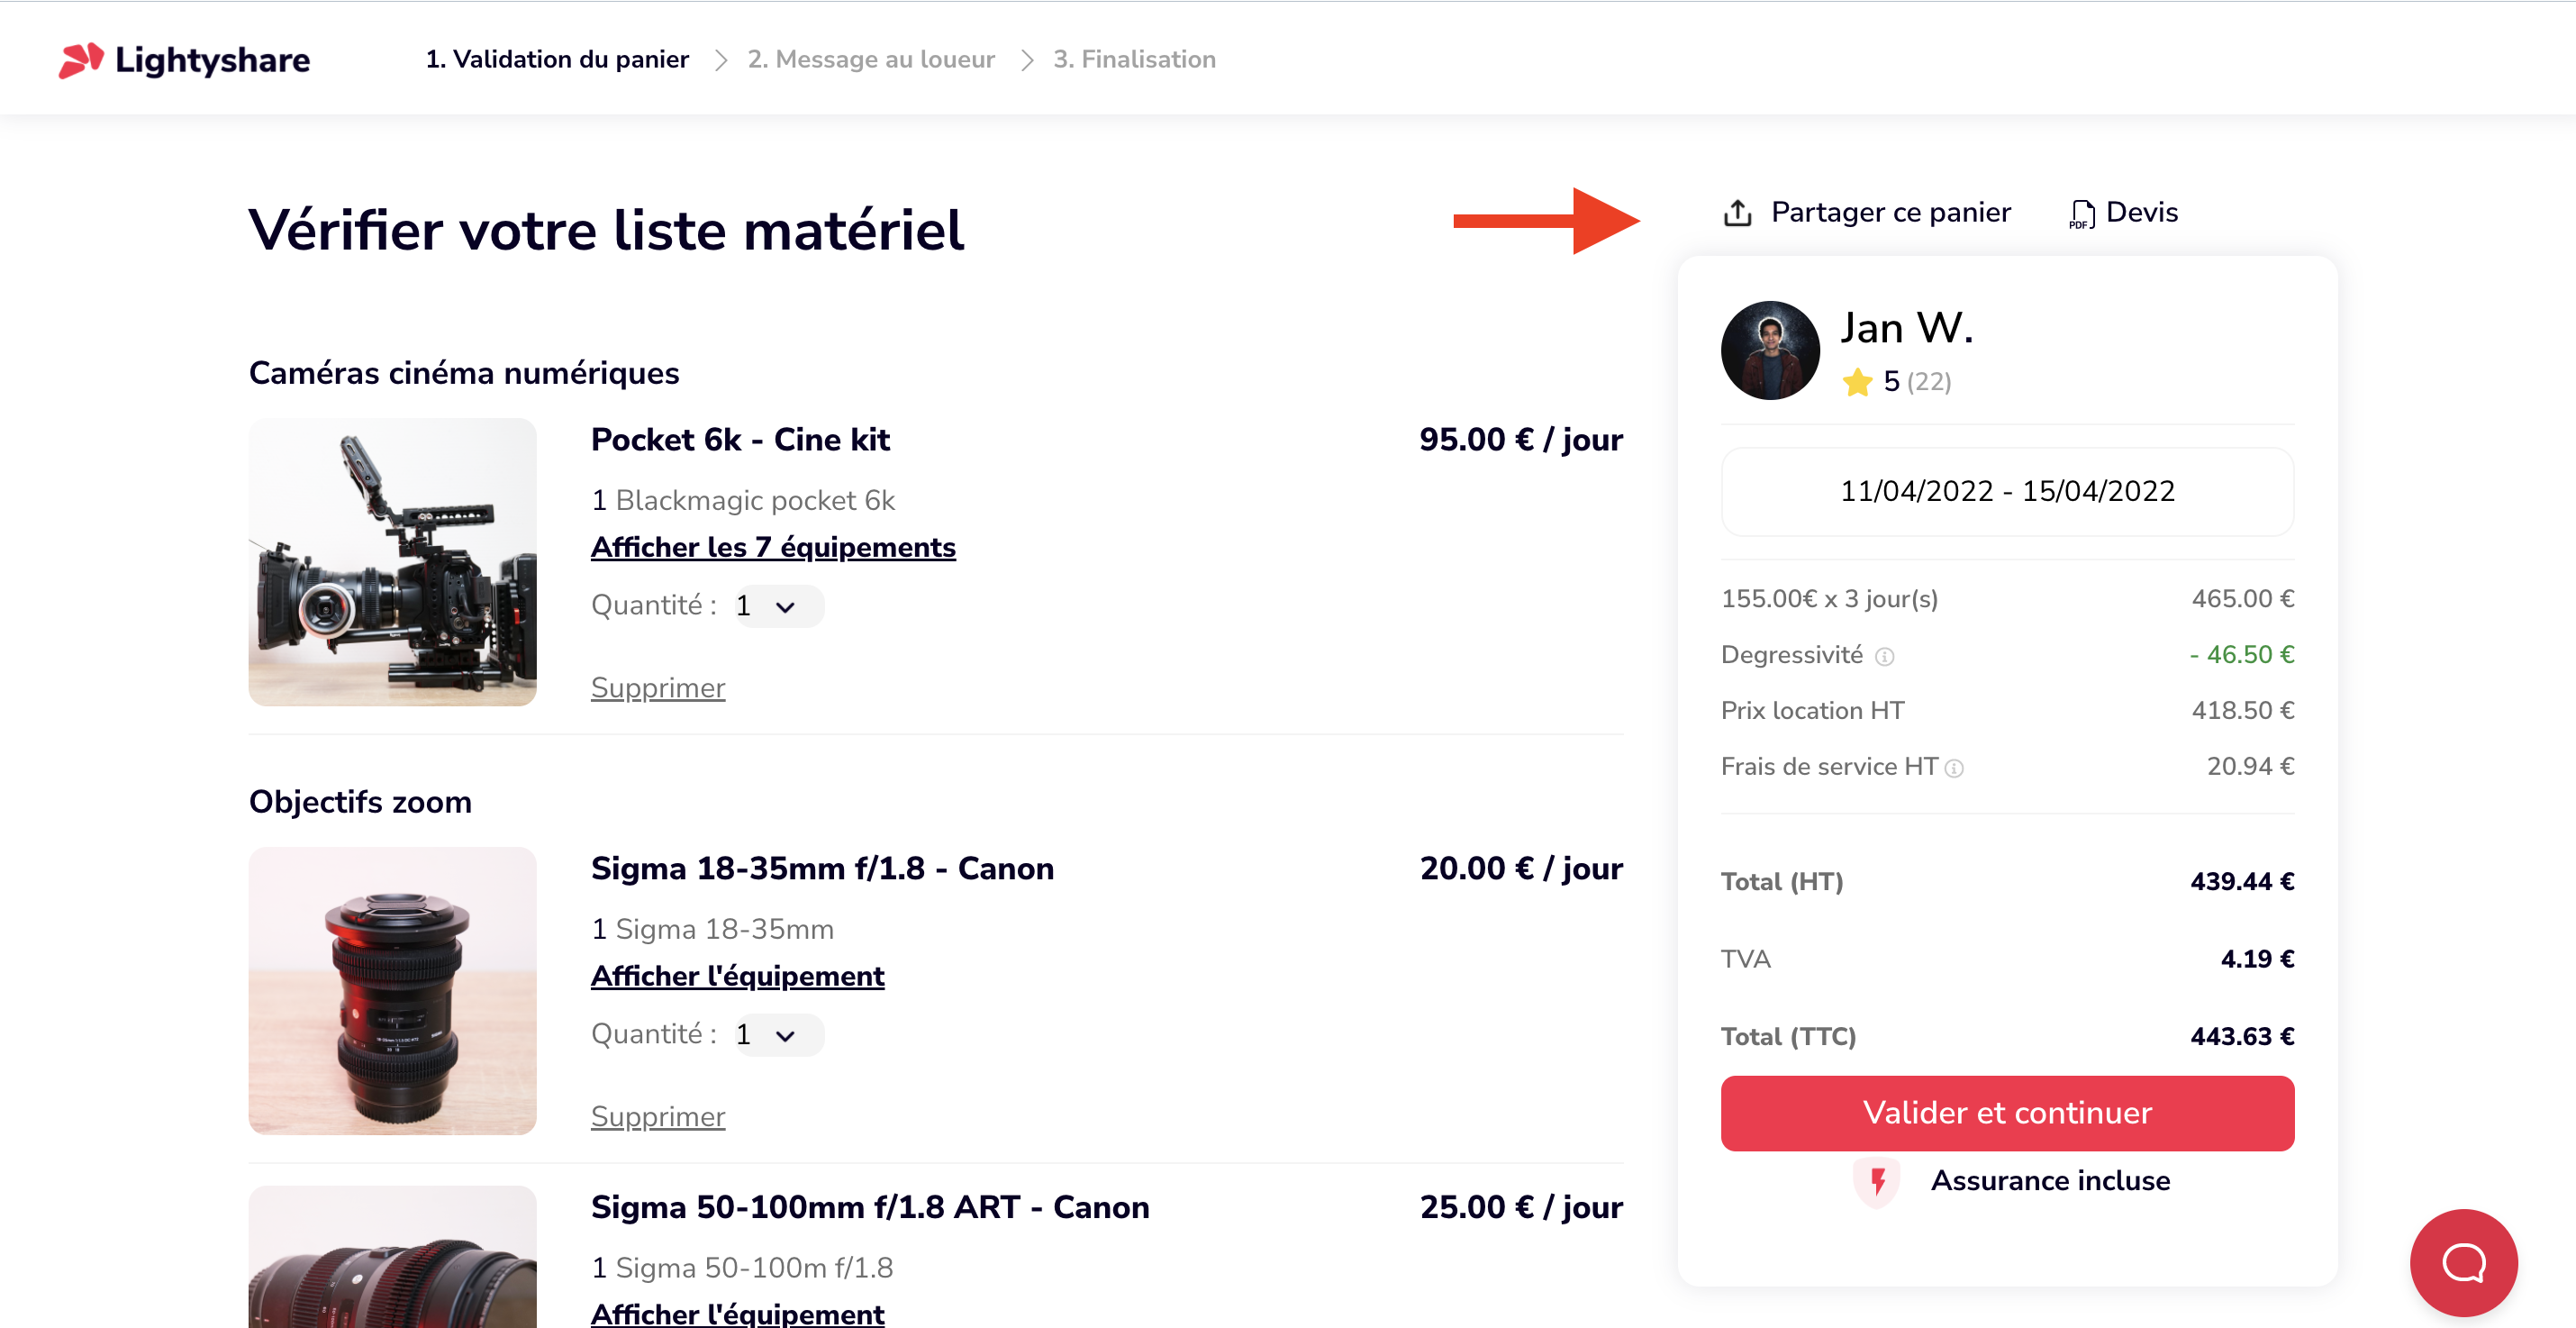Click the yellow rating star for Jan W.

[x=1858, y=382]
